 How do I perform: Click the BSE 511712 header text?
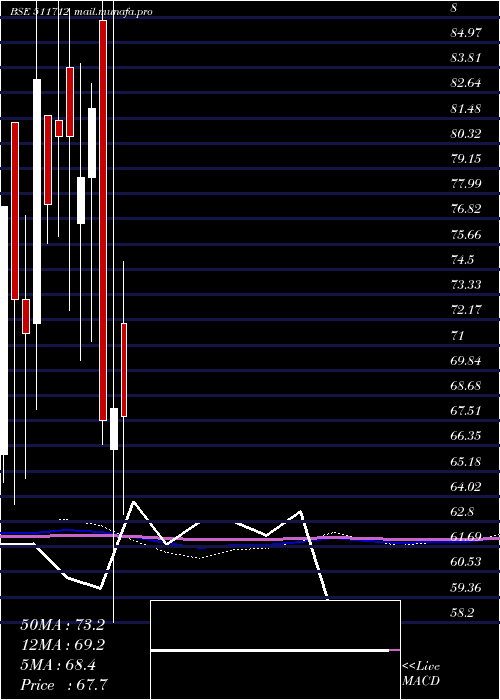pos(40,12)
